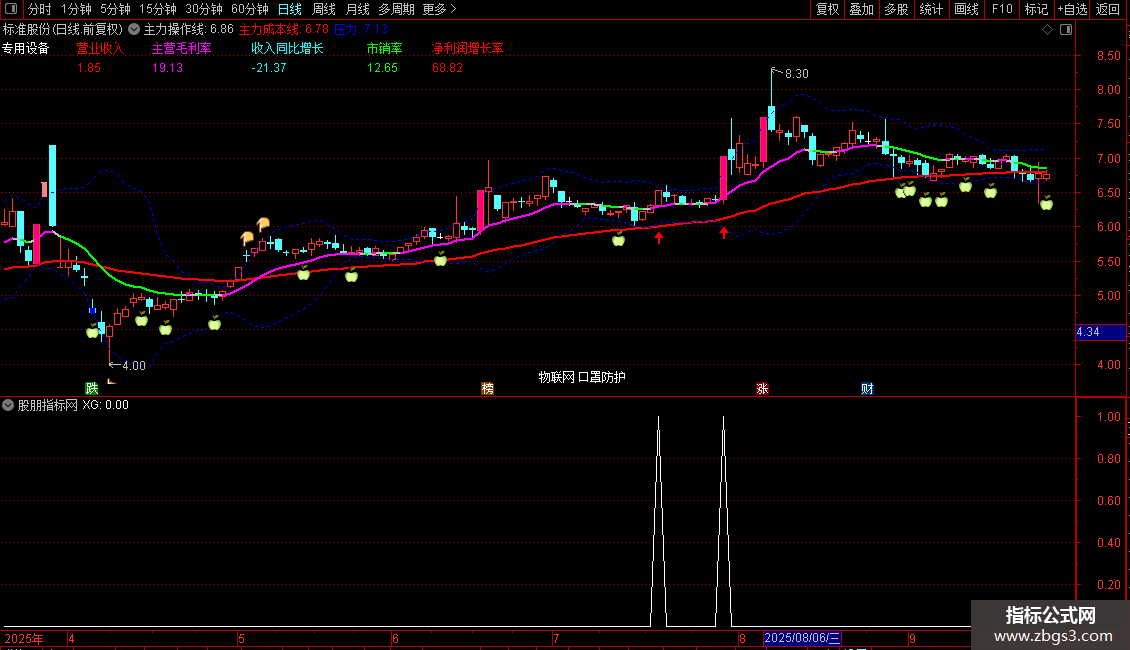Click the orange 榜 event marker
Screen dimensions: 1130x650
tap(488, 388)
